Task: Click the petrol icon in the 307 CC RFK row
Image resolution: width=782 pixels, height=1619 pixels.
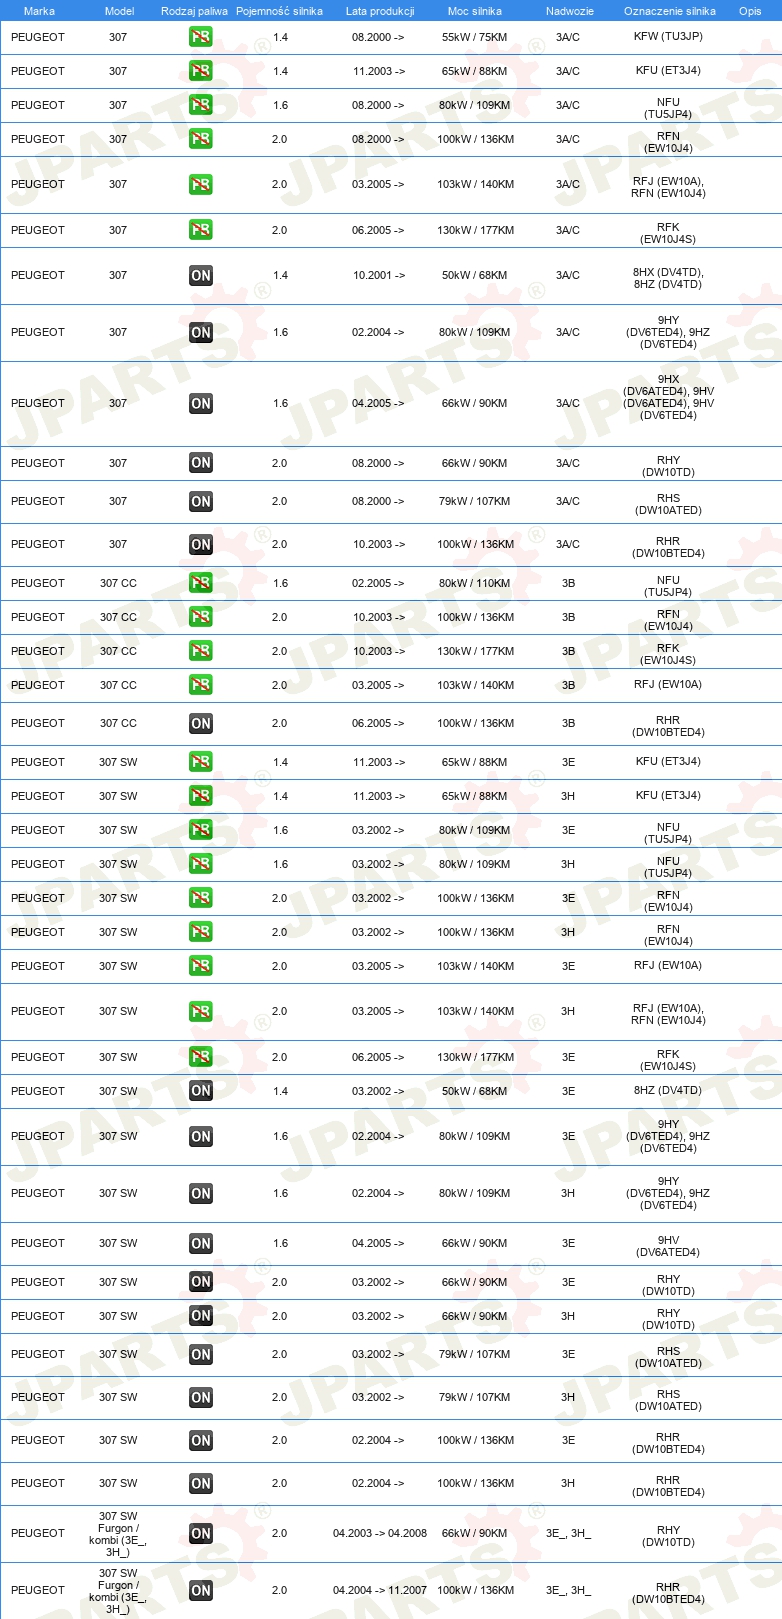Action: tap(201, 651)
